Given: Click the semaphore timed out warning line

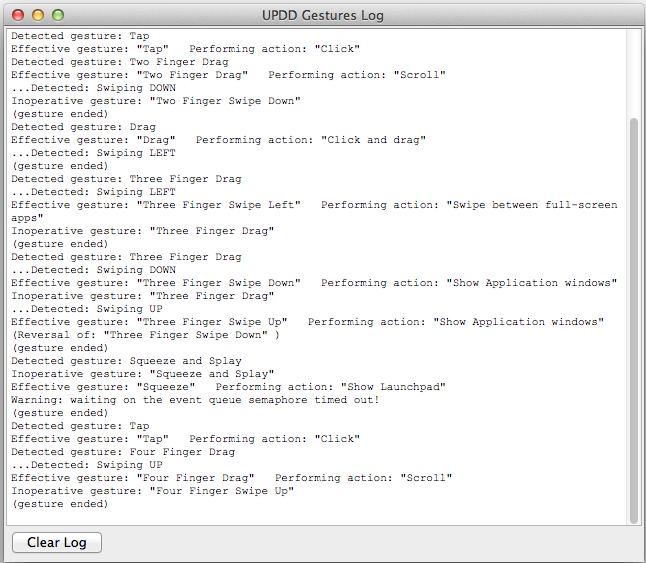Looking at the screenshot, I should point(195,400).
